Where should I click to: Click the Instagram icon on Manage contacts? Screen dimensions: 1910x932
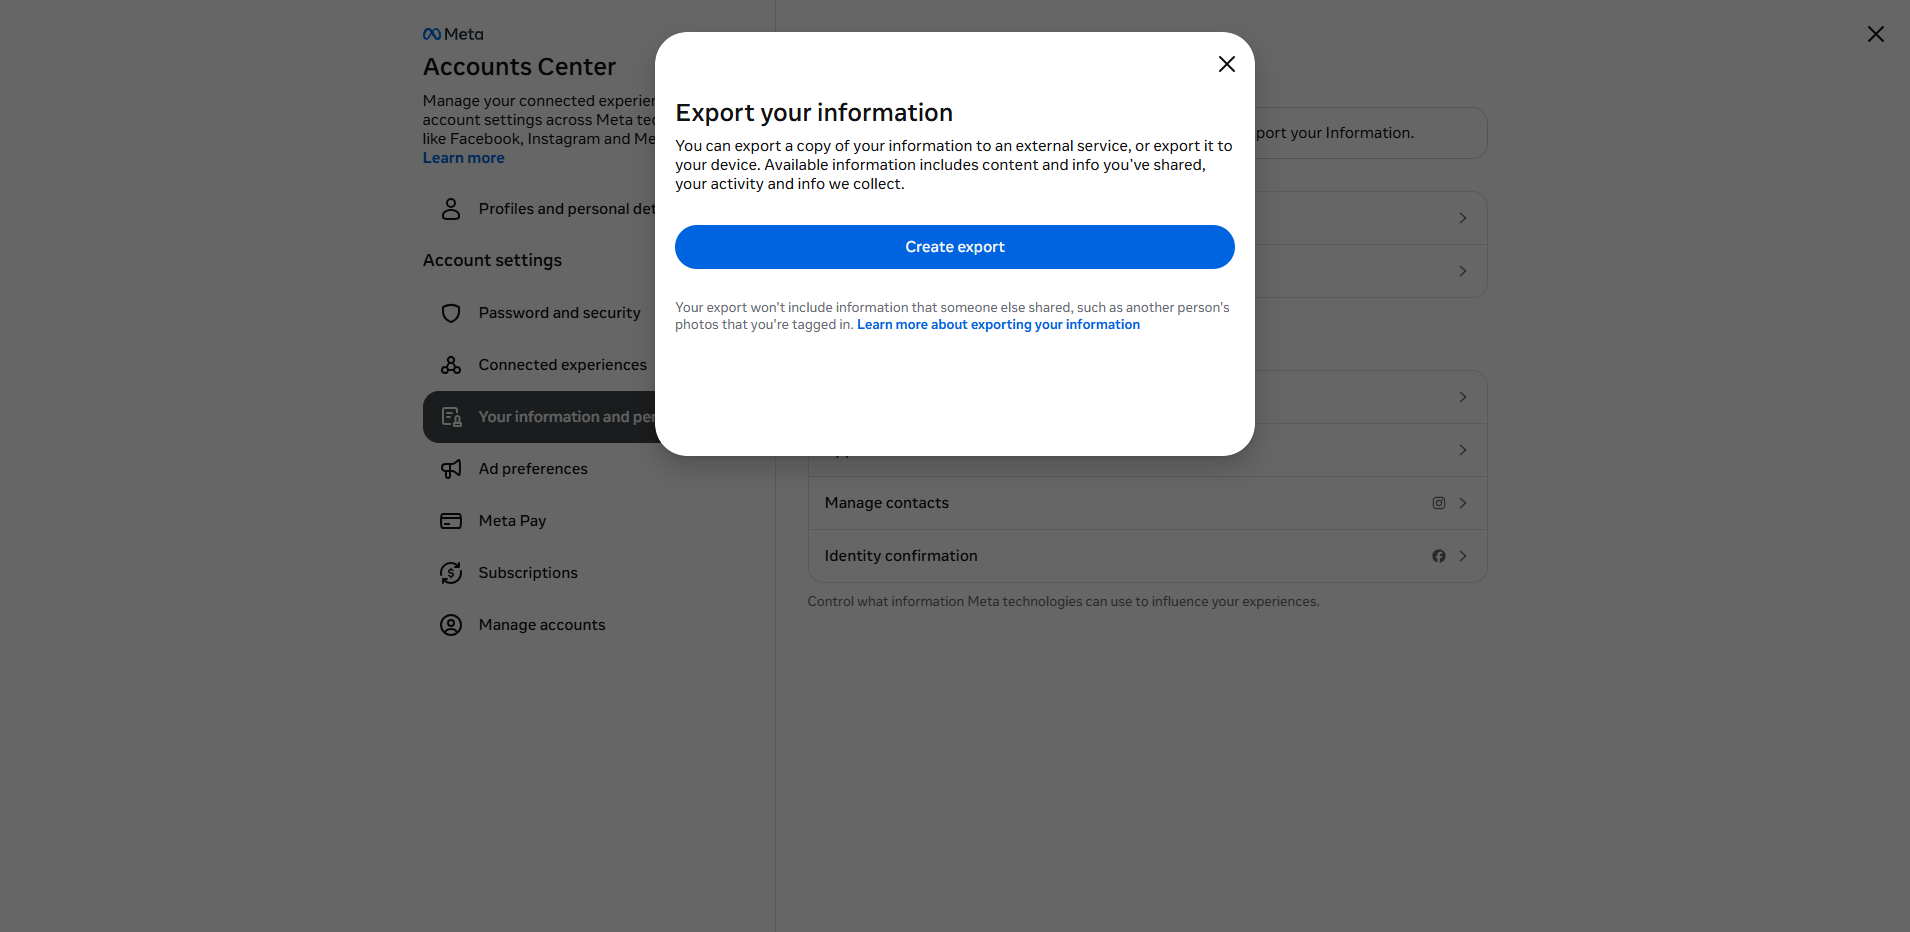point(1439,503)
